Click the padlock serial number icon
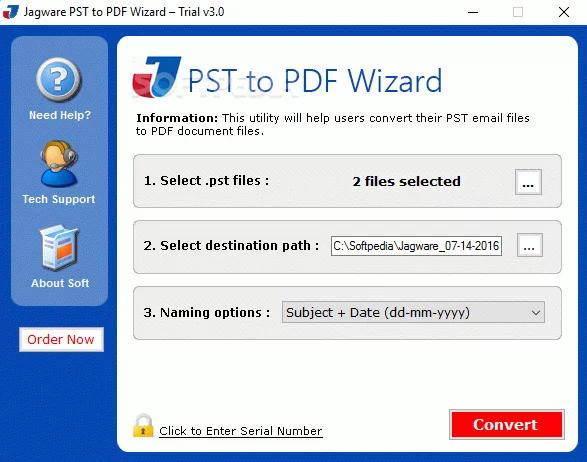The image size is (587, 462). coord(143,426)
